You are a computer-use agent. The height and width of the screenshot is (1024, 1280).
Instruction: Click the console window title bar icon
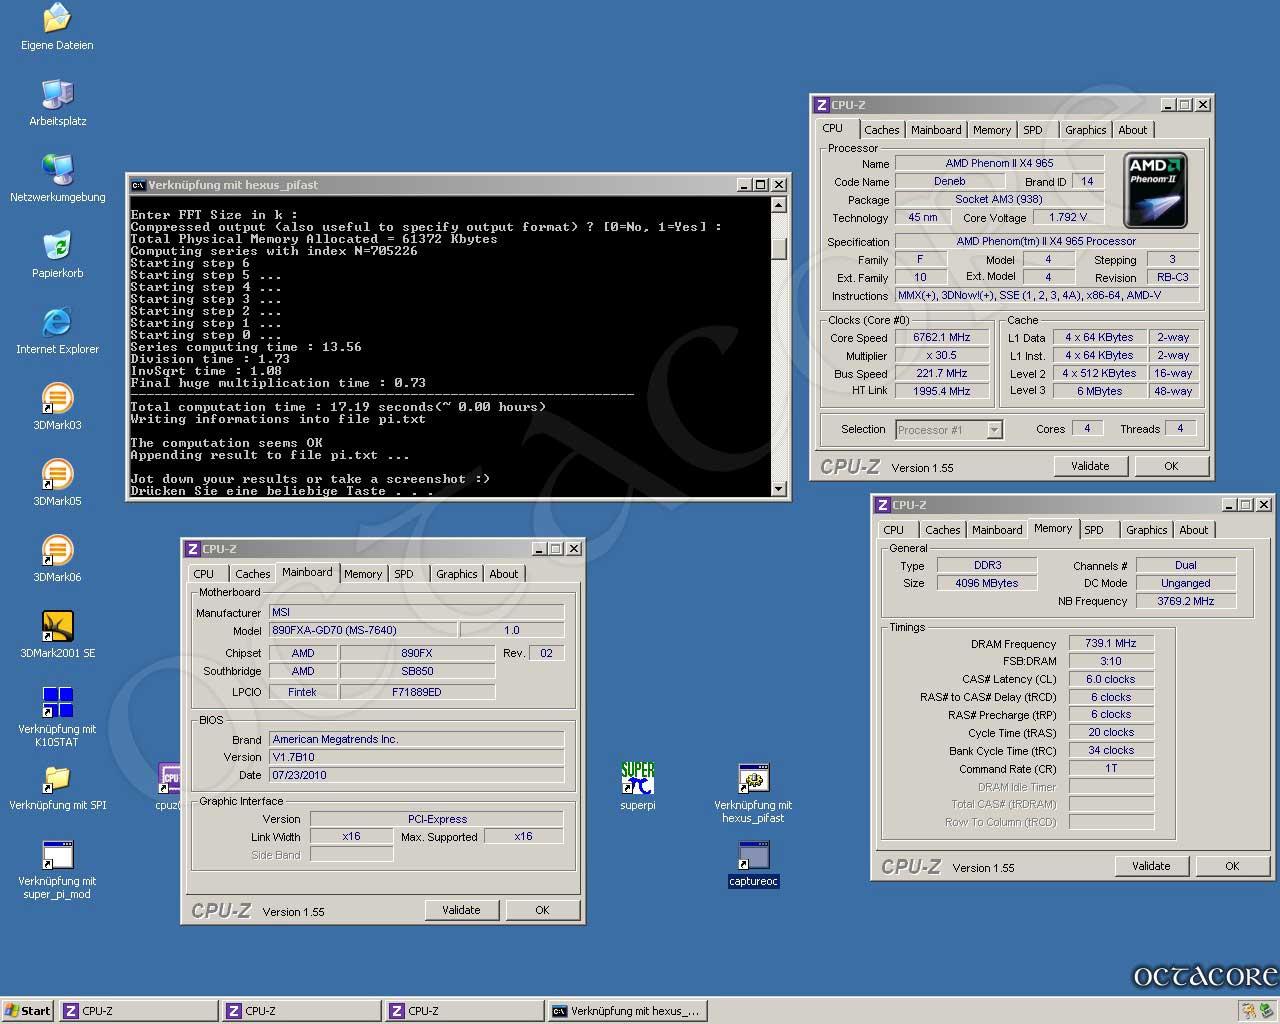[x=138, y=185]
